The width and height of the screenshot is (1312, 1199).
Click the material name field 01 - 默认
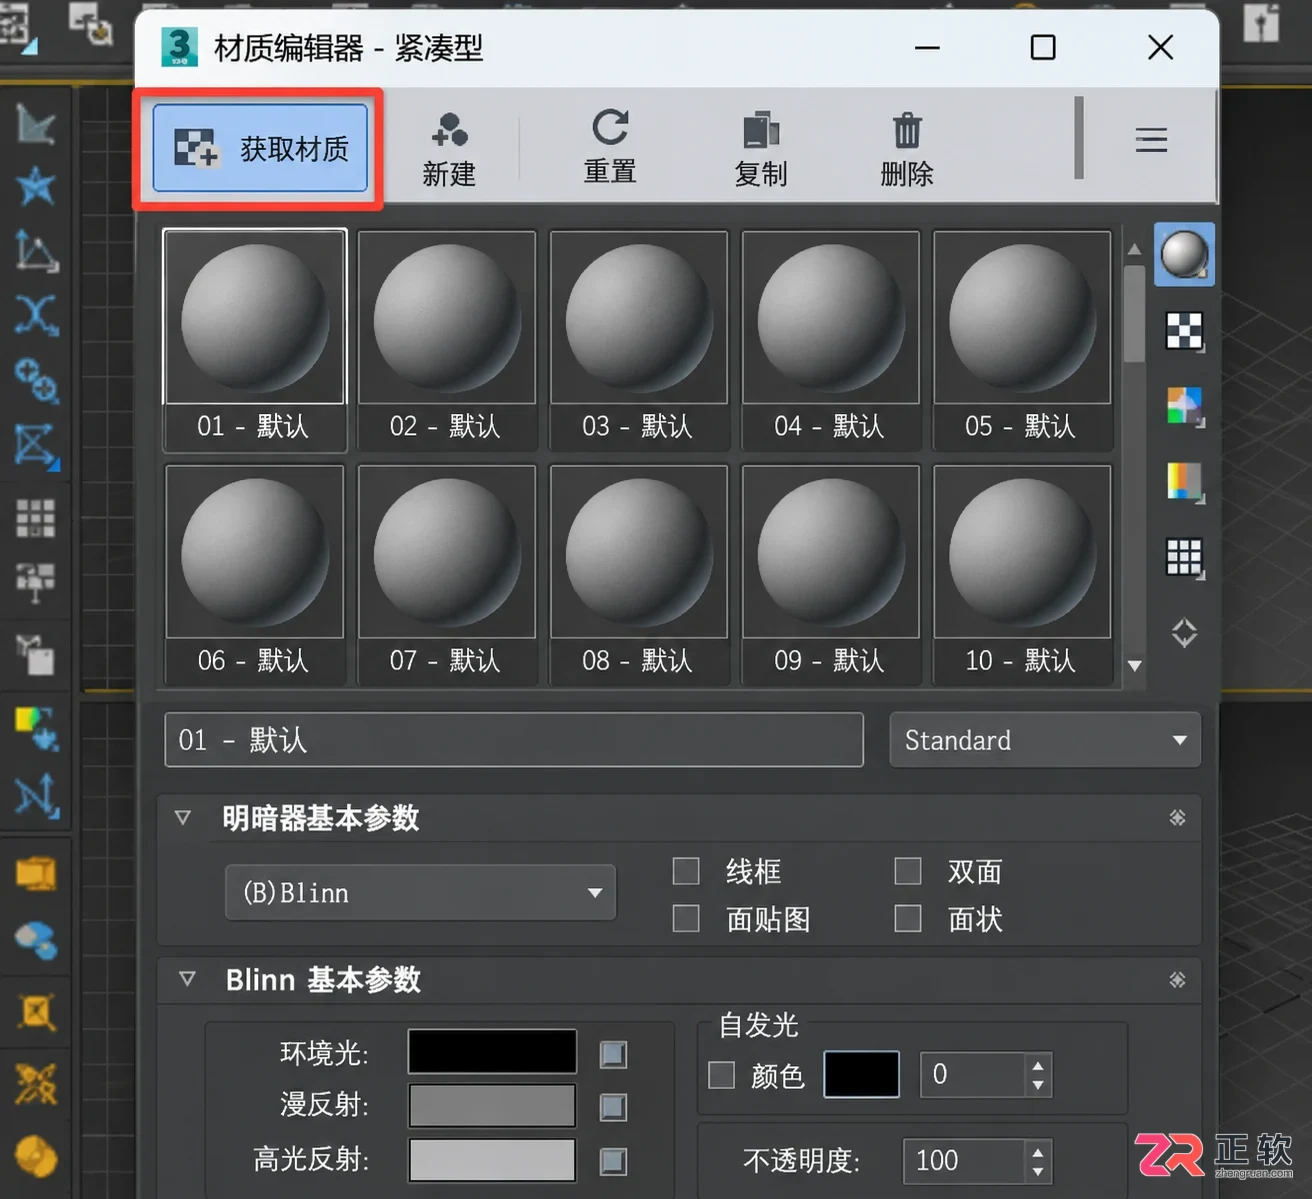click(x=513, y=740)
